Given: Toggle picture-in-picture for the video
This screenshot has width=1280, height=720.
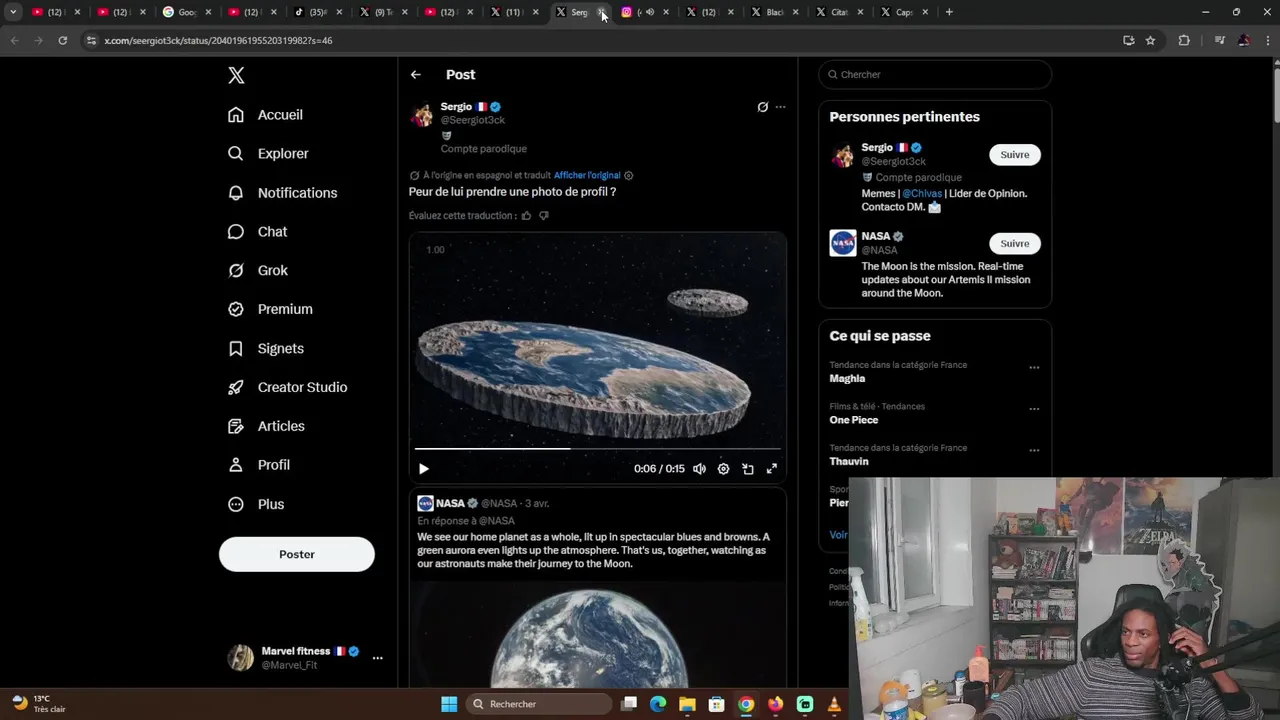Looking at the screenshot, I should coord(748,469).
